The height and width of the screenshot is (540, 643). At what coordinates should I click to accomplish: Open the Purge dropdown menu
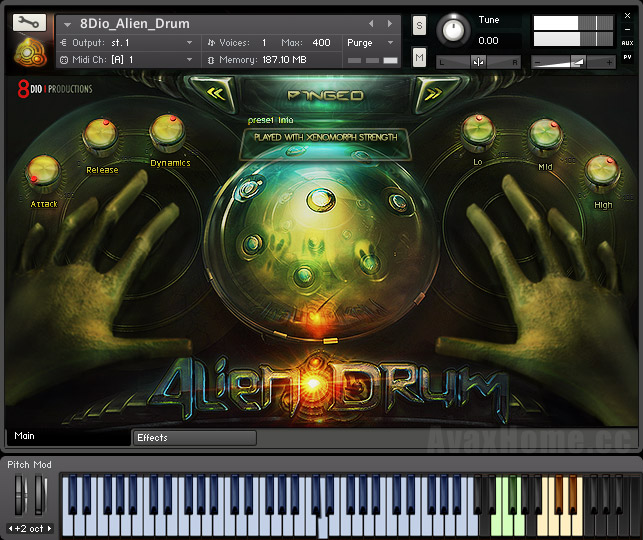pyautogui.click(x=370, y=43)
